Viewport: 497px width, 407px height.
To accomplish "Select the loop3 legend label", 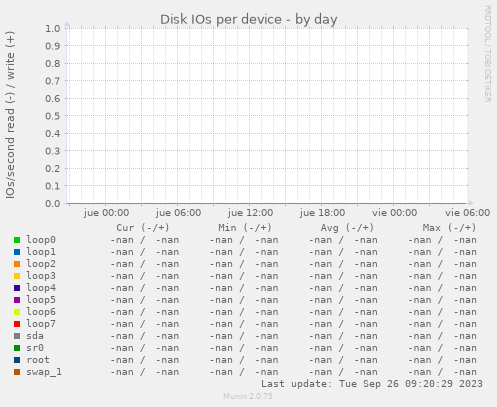I will tap(41, 276).
